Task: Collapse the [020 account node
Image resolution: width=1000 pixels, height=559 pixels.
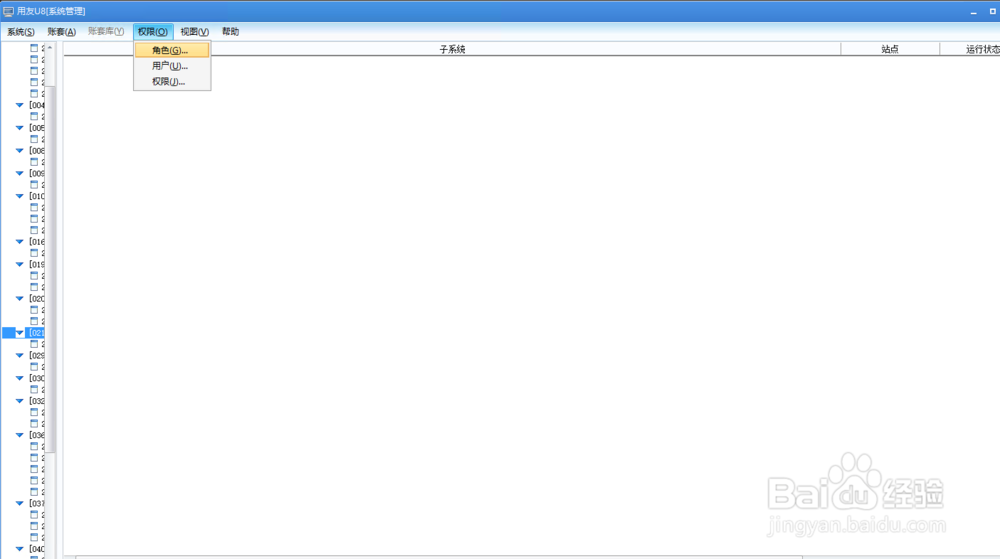Action: point(20,298)
